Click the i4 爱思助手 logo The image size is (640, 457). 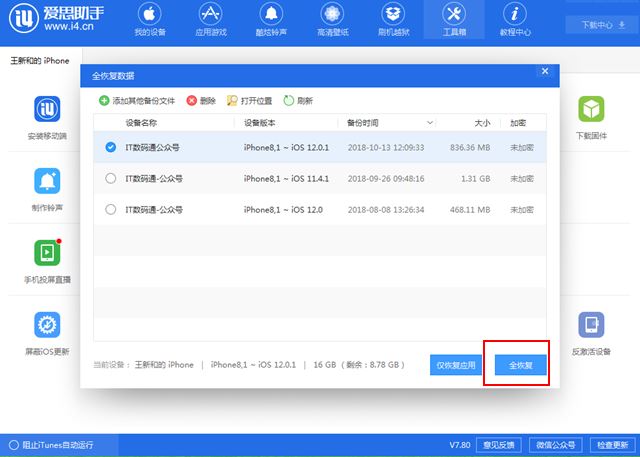coord(56,18)
